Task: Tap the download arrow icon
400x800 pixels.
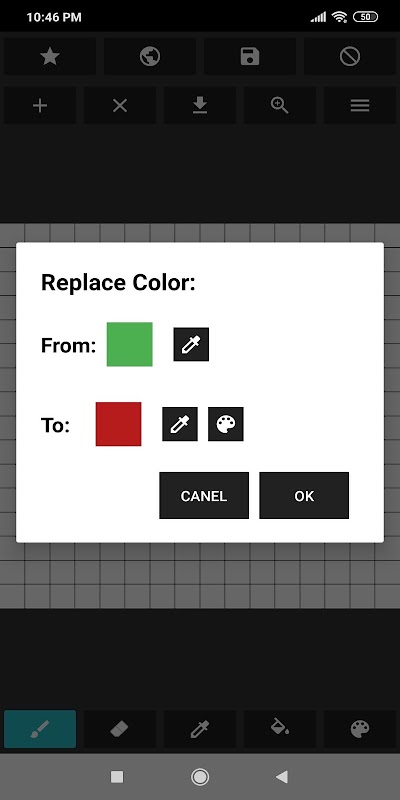Action: coord(200,106)
